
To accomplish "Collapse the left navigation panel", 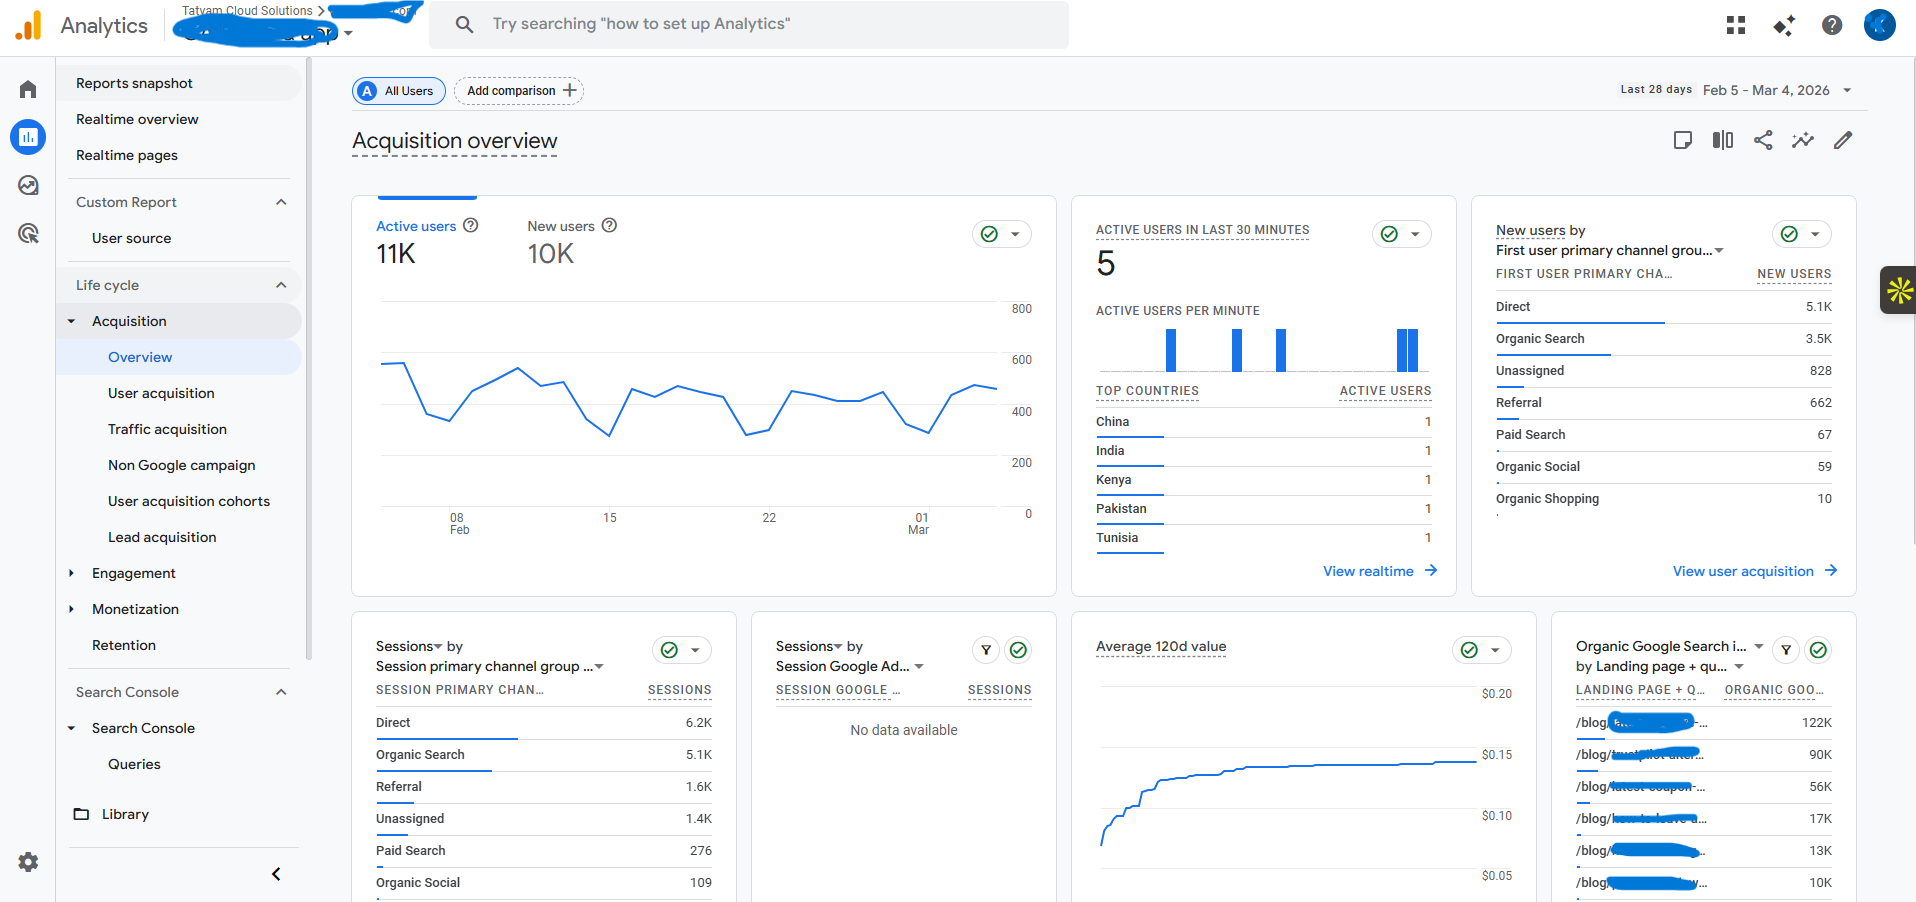I will (276, 873).
